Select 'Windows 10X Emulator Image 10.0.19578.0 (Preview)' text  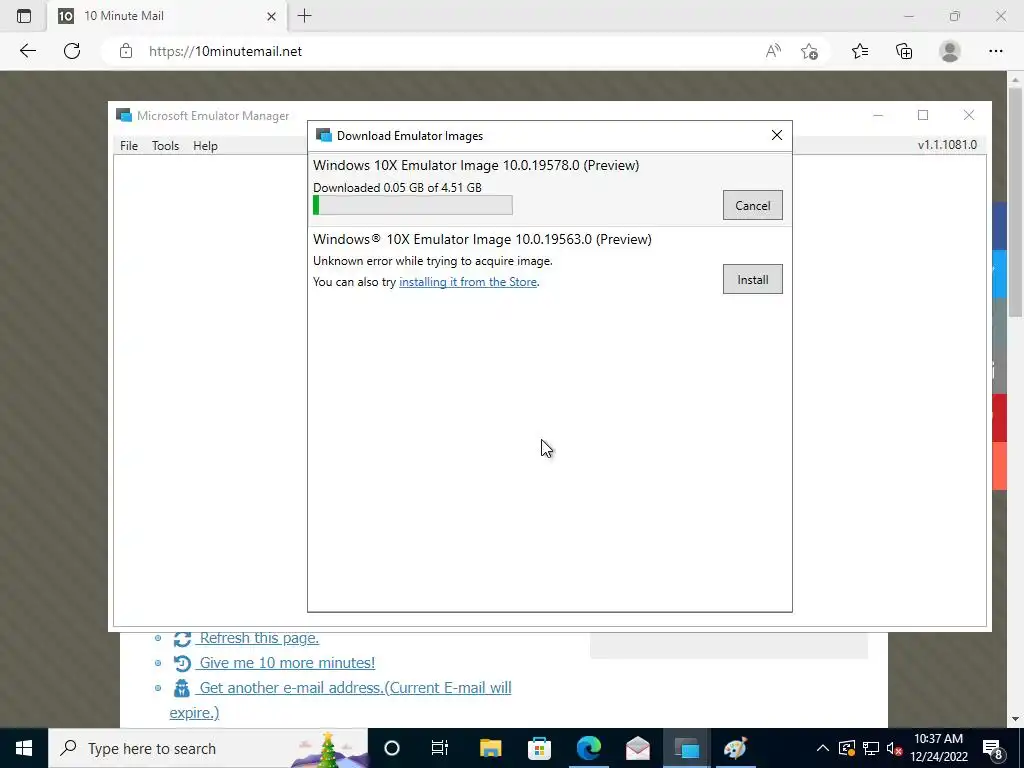476,165
